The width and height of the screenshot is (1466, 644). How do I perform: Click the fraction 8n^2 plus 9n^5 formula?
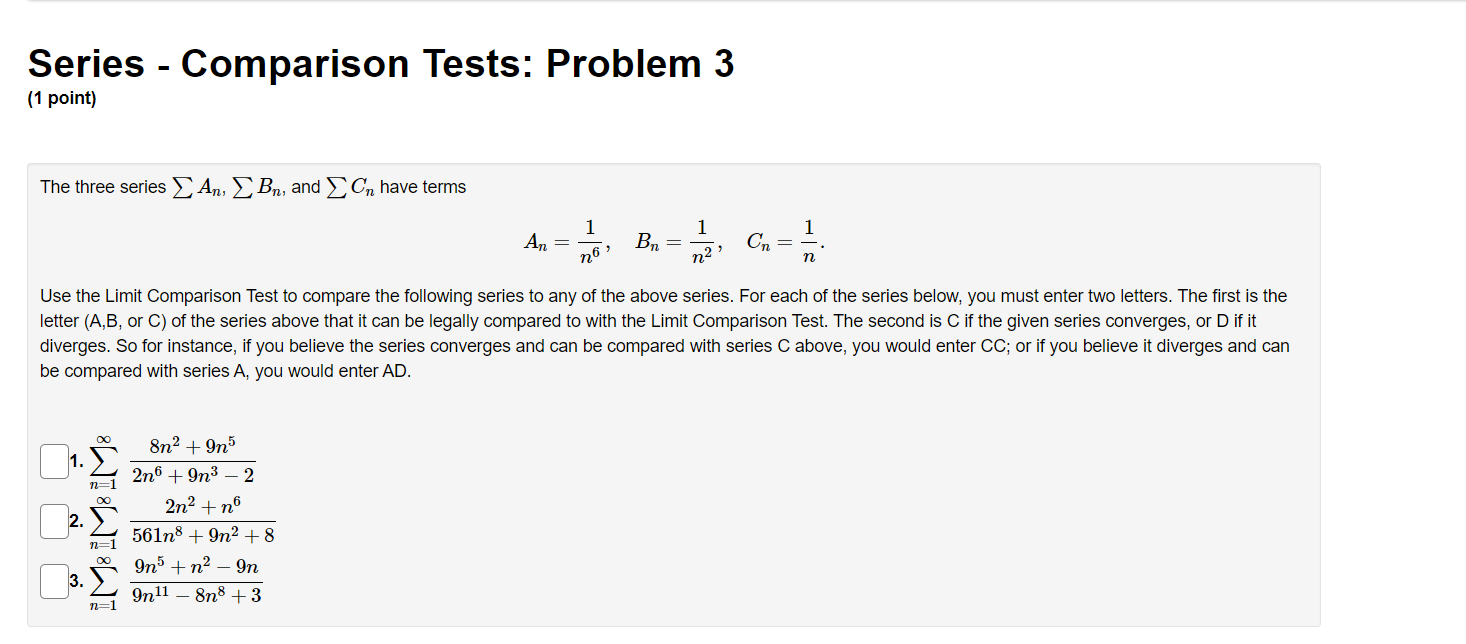click(193, 460)
